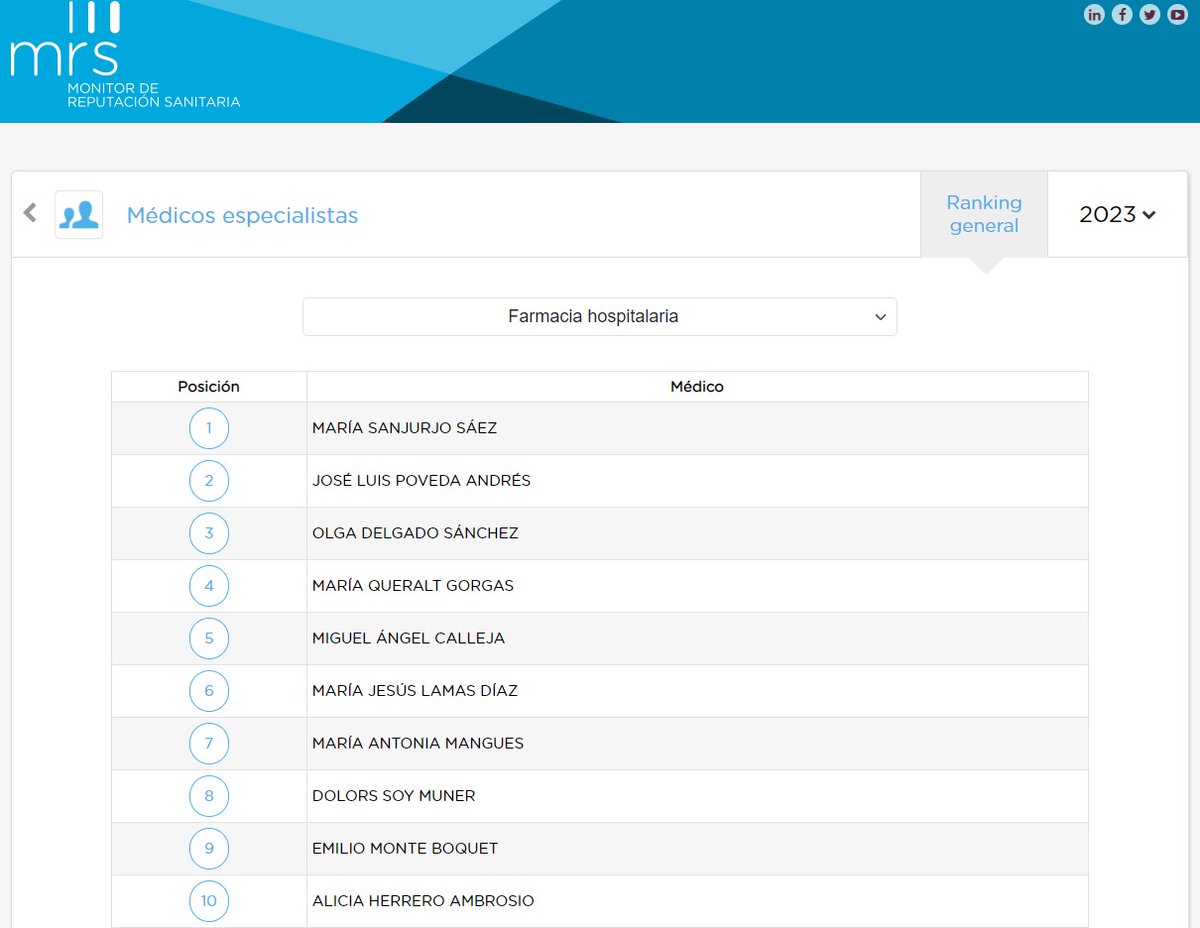Image resolution: width=1200 pixels, height=928 pixels.
Task: Select row MARÍA QUERALT GORGAS
Action: click(x=600, y=586)
